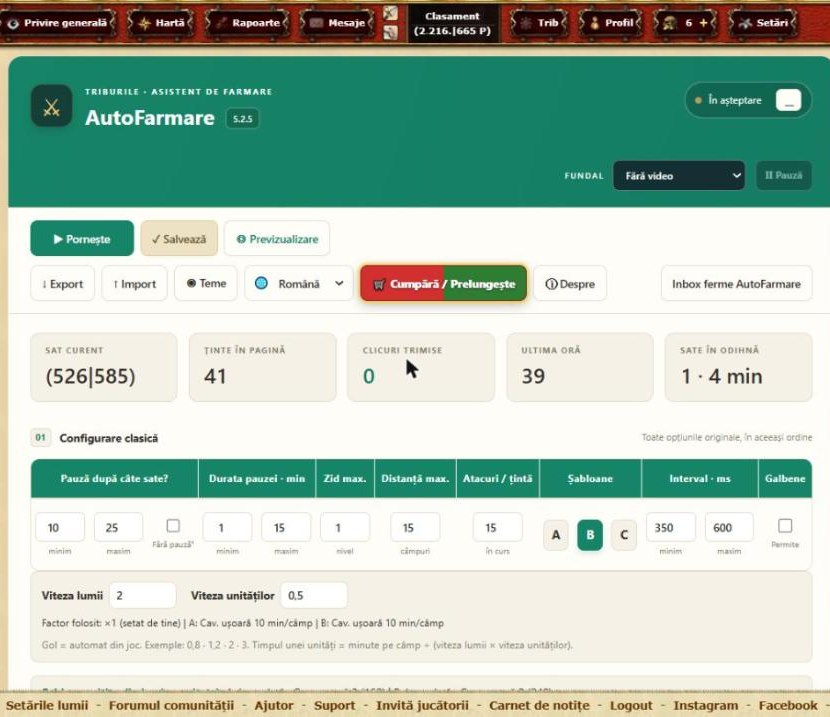The width and height of the screenshot is (830, 717).
Task: Open the Teme themes button
Action: click(x=206, y=283)
